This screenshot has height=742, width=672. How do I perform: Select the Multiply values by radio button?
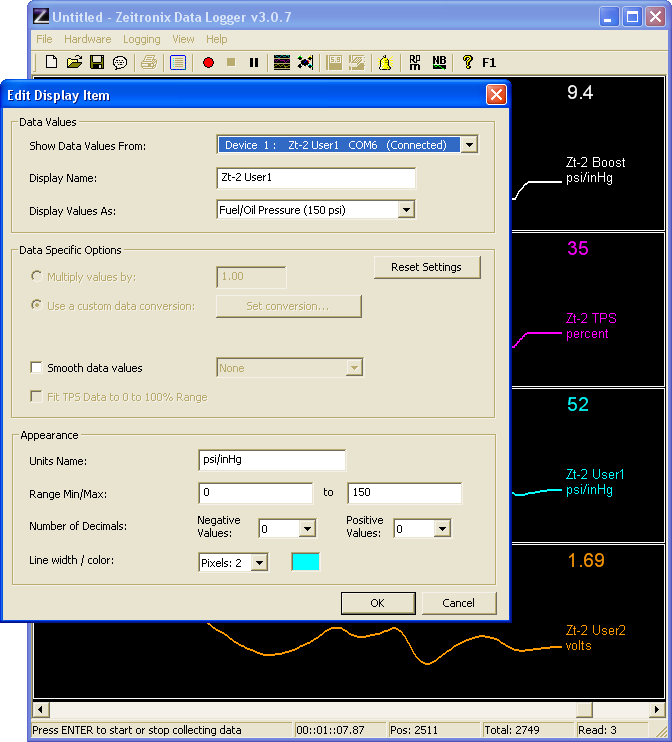36,276
